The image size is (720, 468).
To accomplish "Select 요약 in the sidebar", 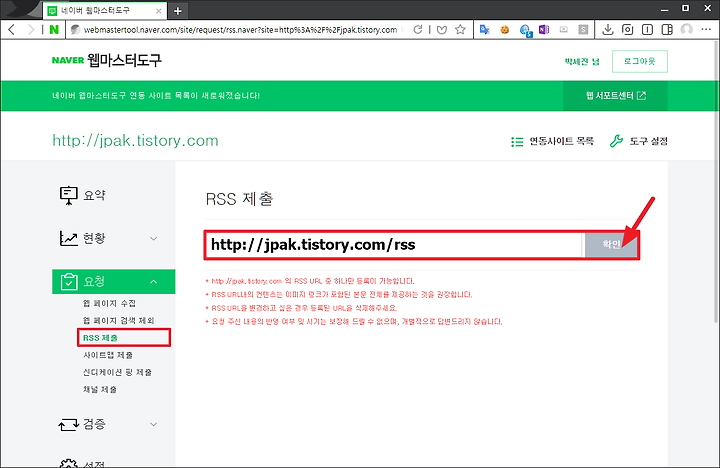I will pos(83,195).
